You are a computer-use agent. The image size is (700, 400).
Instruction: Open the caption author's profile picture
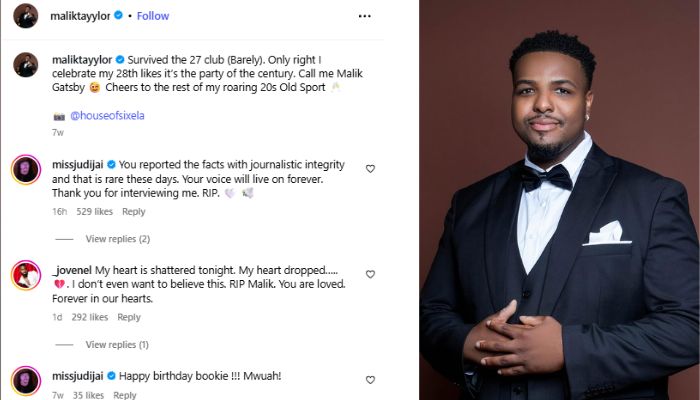click(26, 65)
